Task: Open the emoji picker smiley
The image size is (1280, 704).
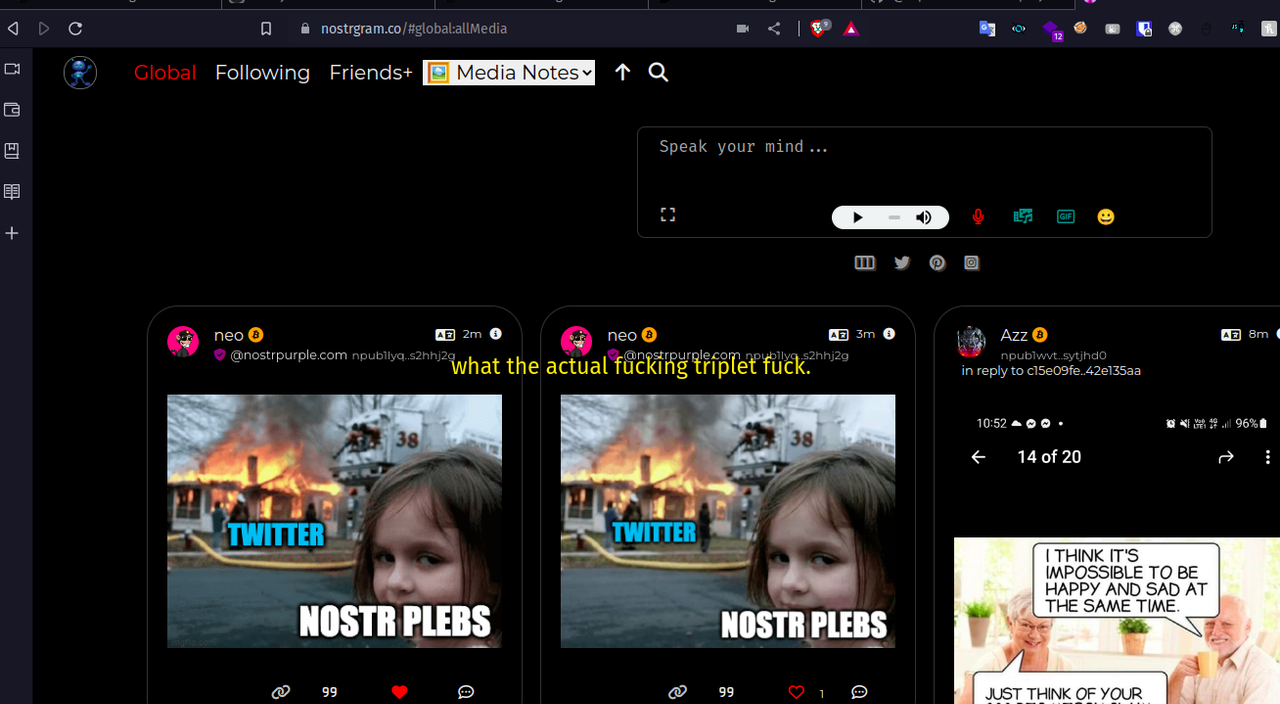Action: coord(1105,217)
